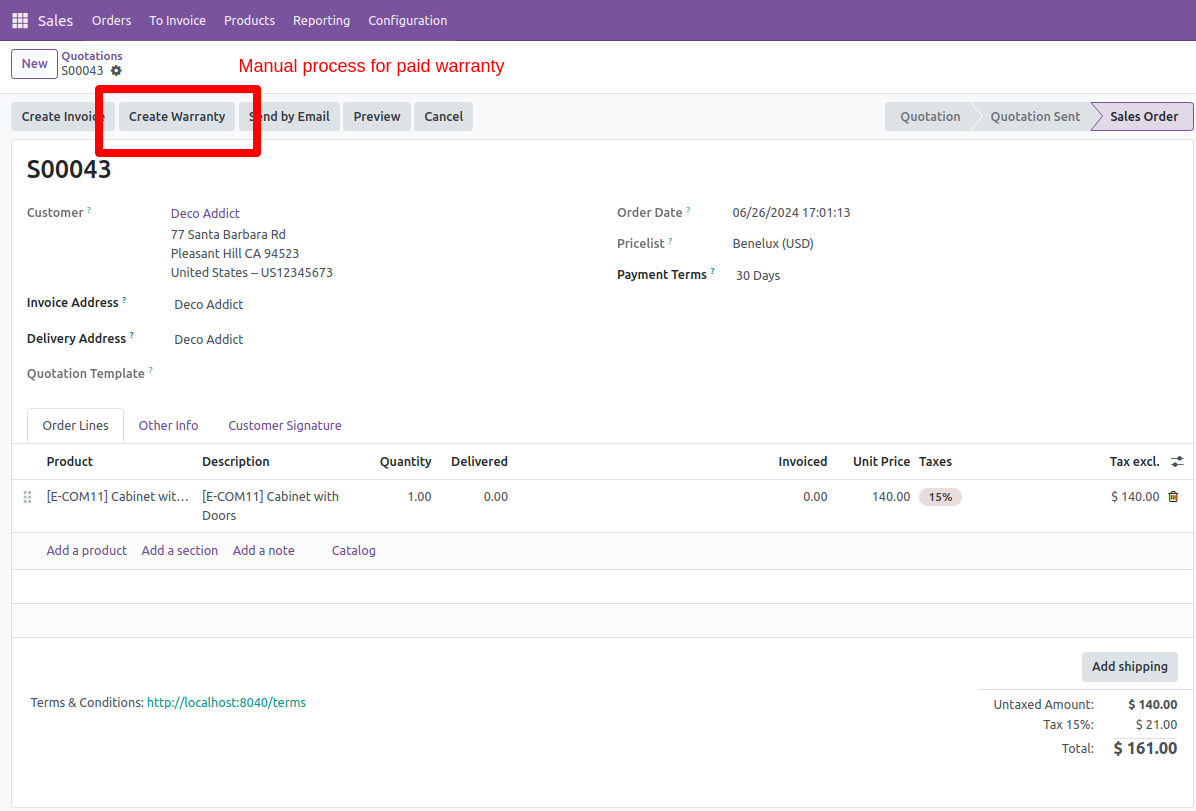Open the Pricelist field showing Benelux (USD)
Image resolution: width=1196 pixels, height=811 pixels.
[772, 243]
